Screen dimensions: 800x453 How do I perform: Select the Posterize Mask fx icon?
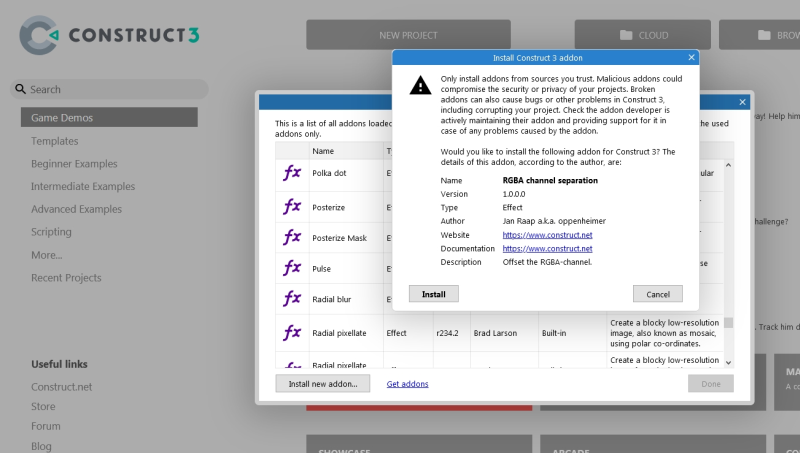(292, 238)
